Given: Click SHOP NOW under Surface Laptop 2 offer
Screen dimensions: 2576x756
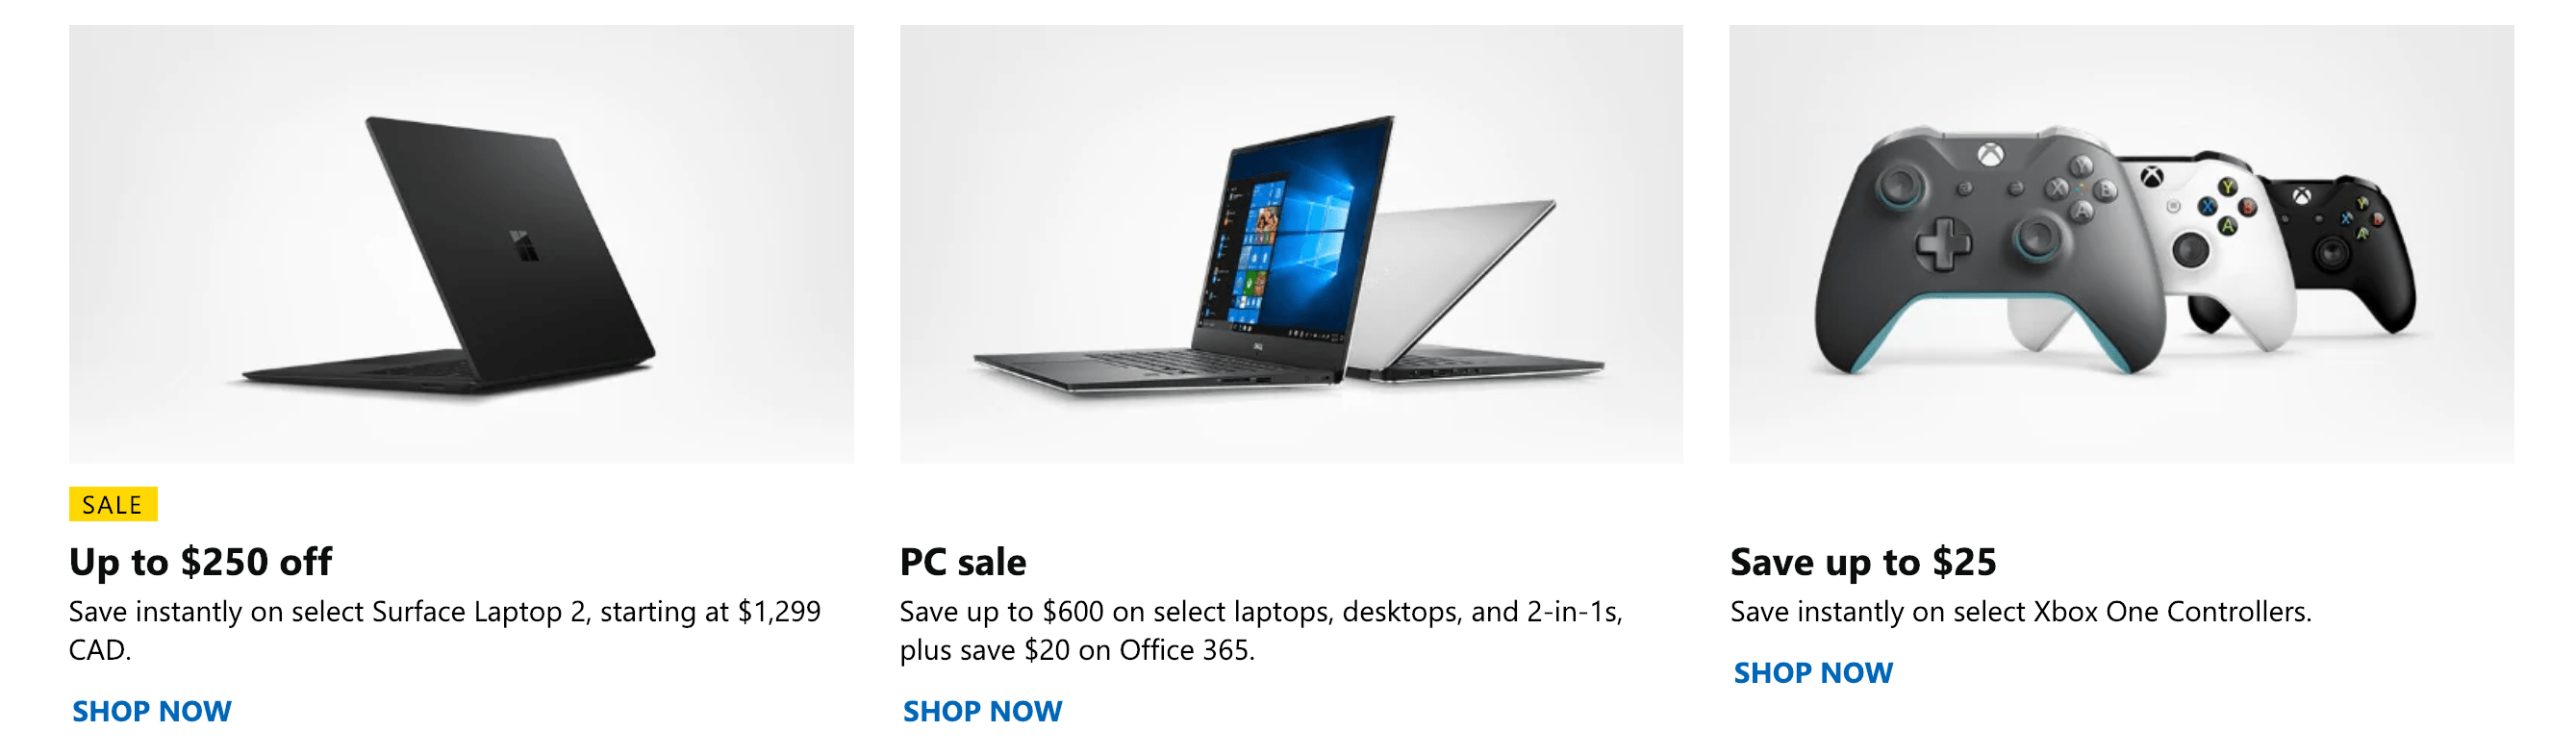Looking at the screenshot, I should point(152,711).
